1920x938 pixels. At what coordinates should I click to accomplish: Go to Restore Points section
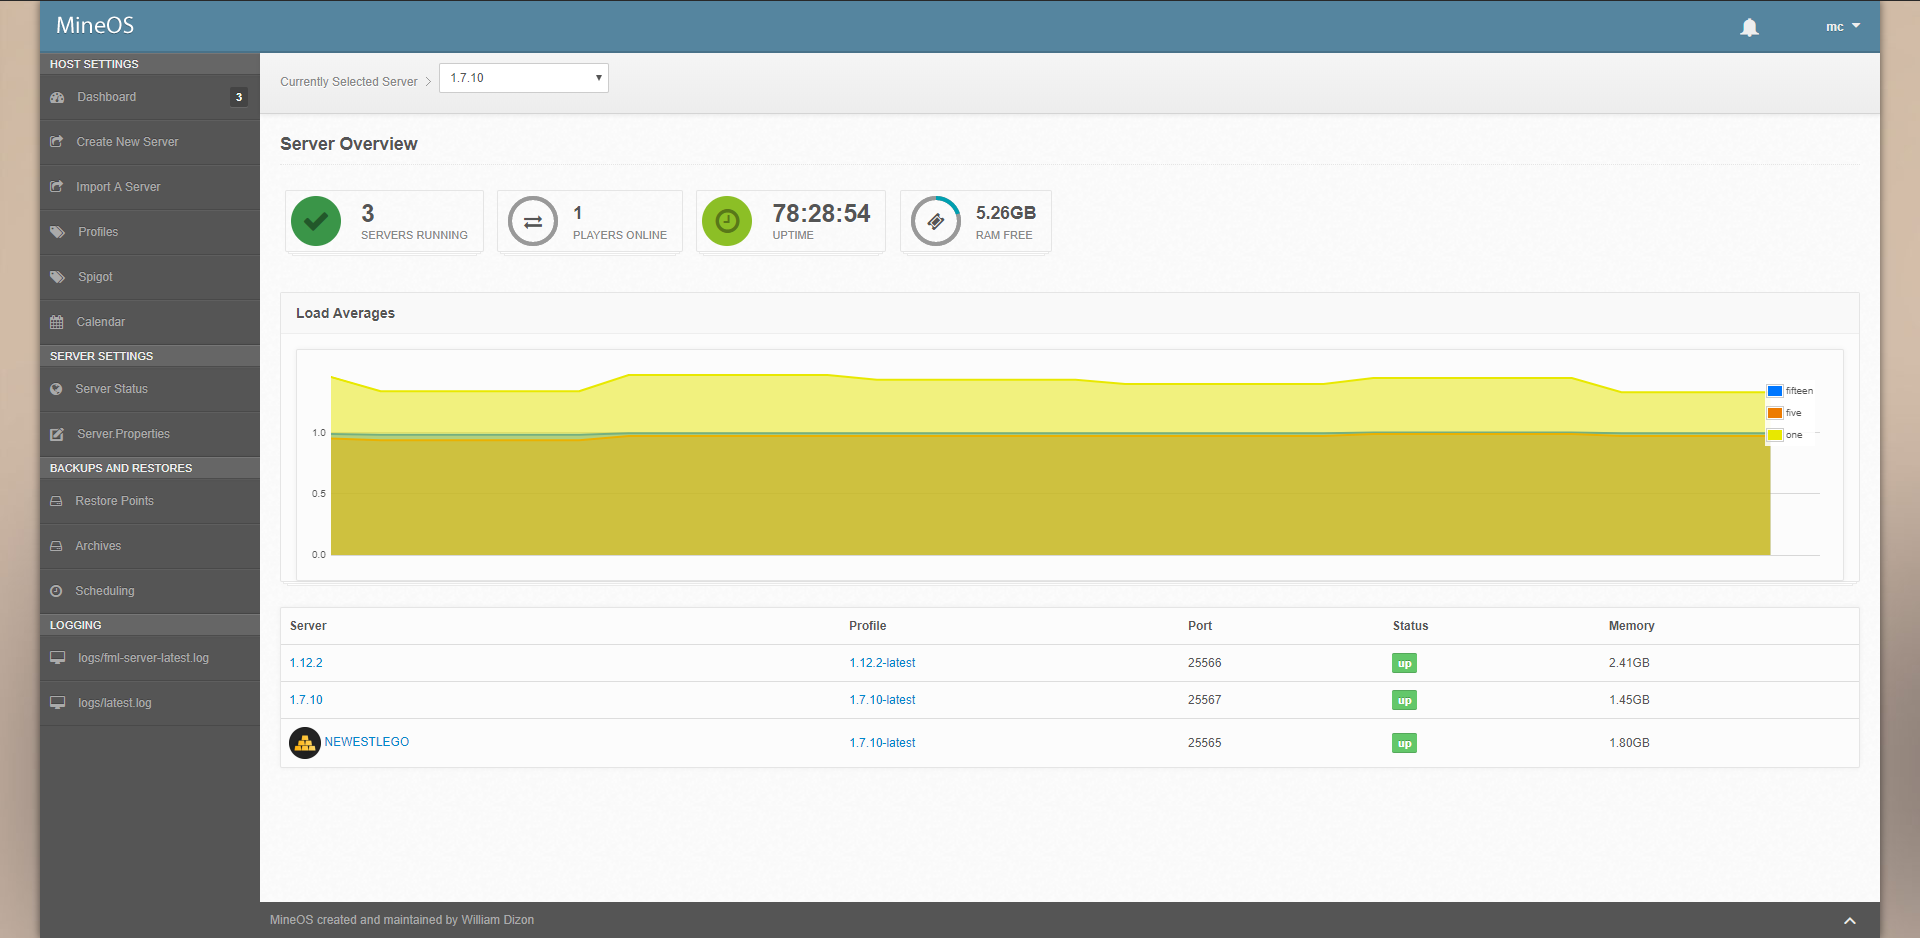pos(114,501)
